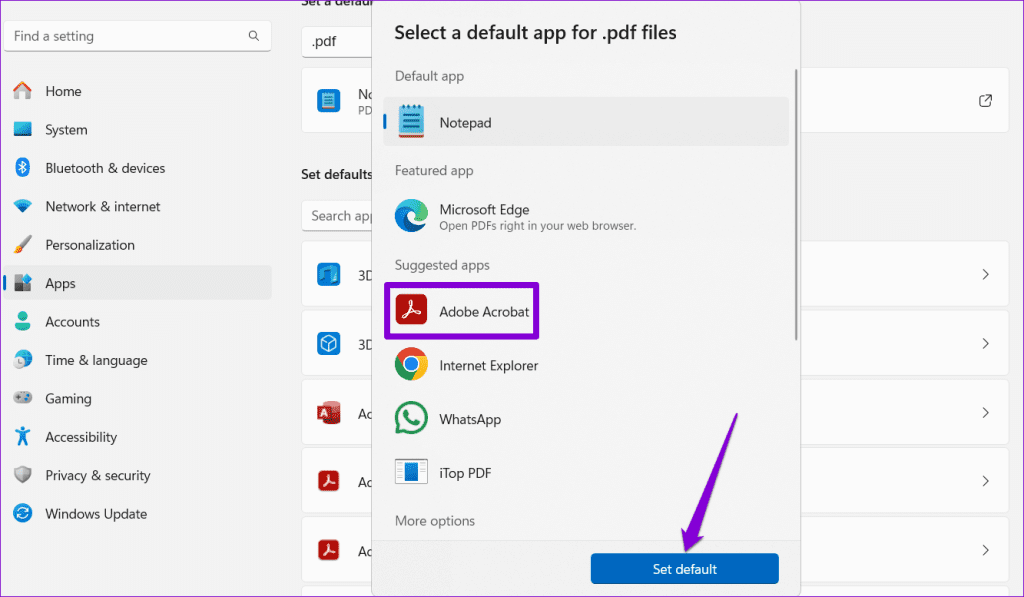Expand the first app row chevron on the right
Image resolution: width=1024 pixels, height=597 pixels.
985,273
